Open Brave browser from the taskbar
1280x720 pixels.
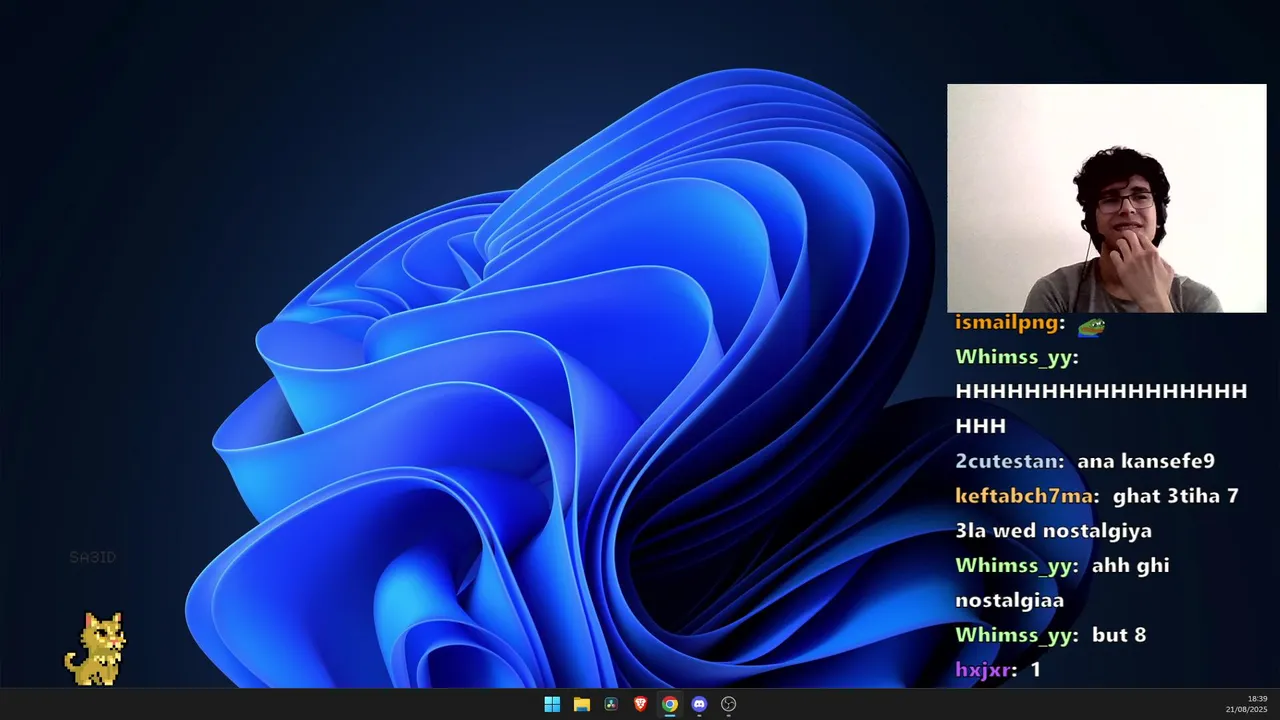point(640,704)
